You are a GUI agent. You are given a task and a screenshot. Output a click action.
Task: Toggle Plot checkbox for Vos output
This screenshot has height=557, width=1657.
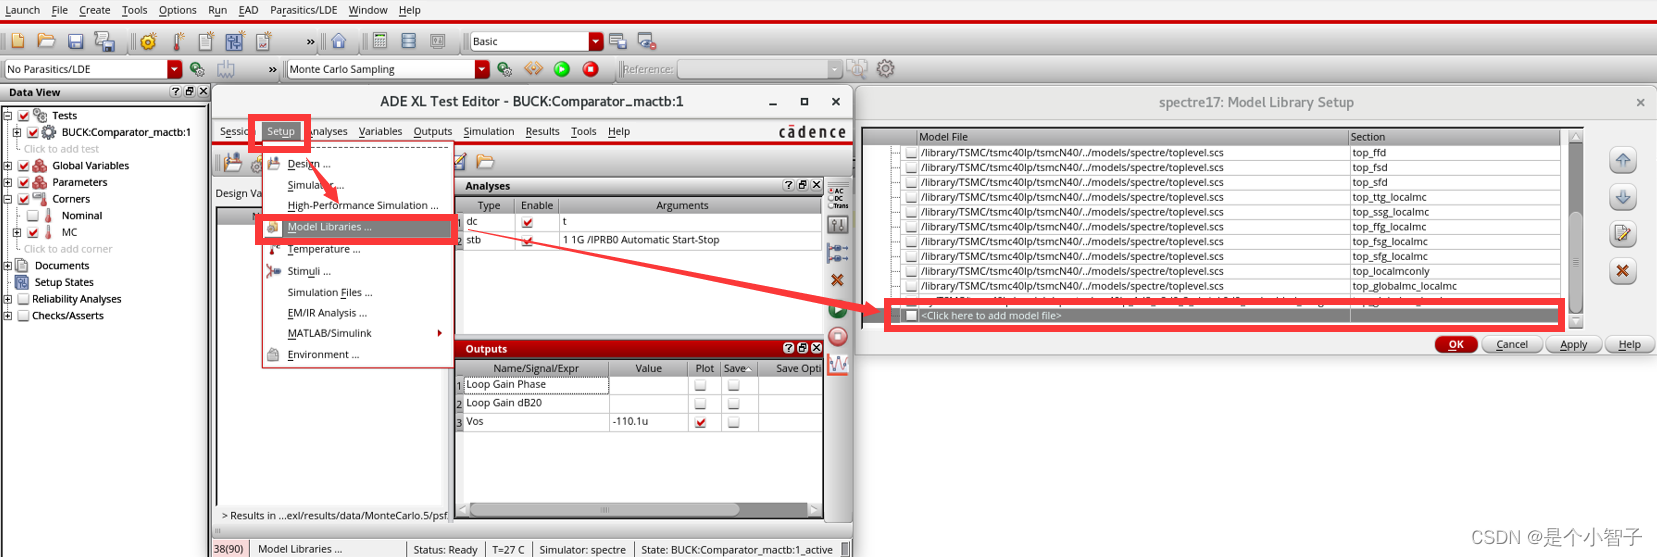point(700,422)
